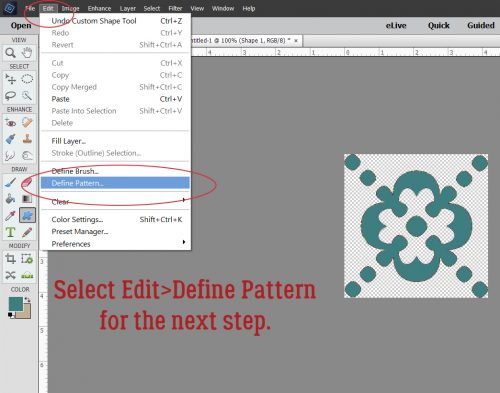
Task: Open the Enhance menu
Action: point(99,8)
